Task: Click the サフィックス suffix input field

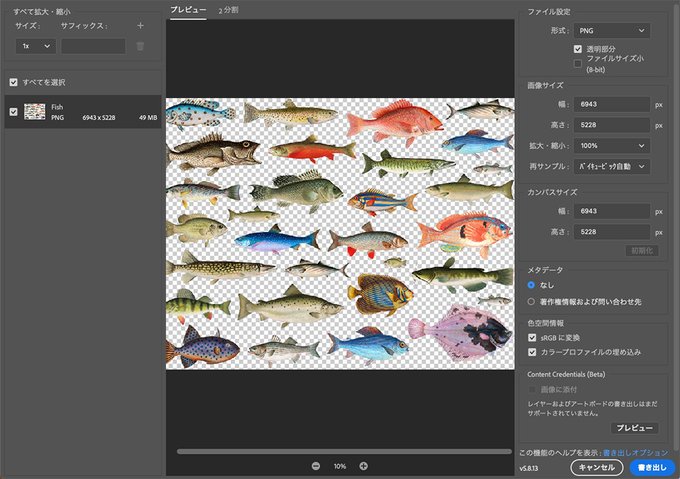Action: (x=93, y=46)
